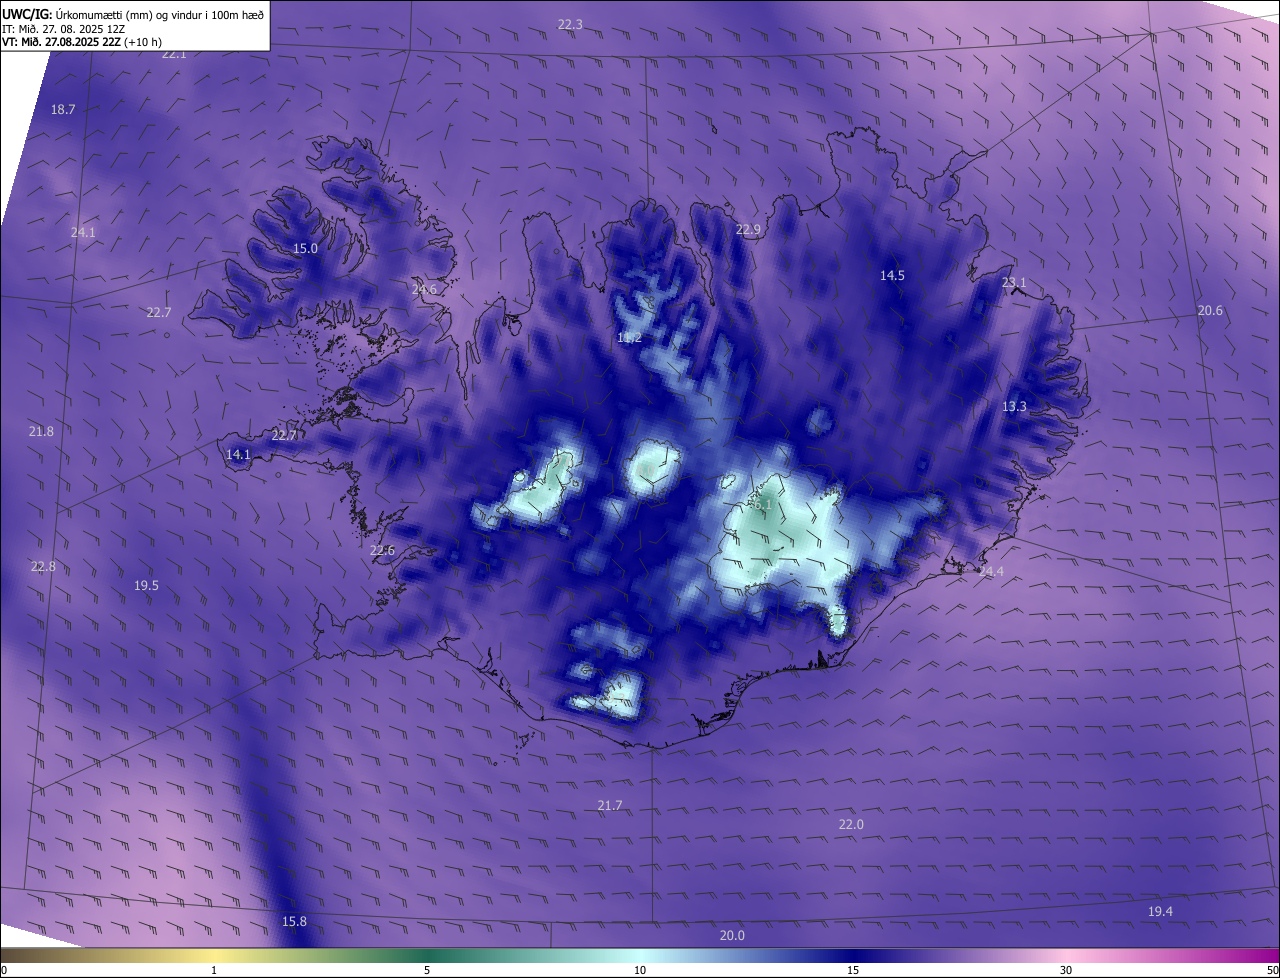Viewport: 1280px width, 978px height.
Task: Click the "24.4" value on the map
Action: (991, 572)
